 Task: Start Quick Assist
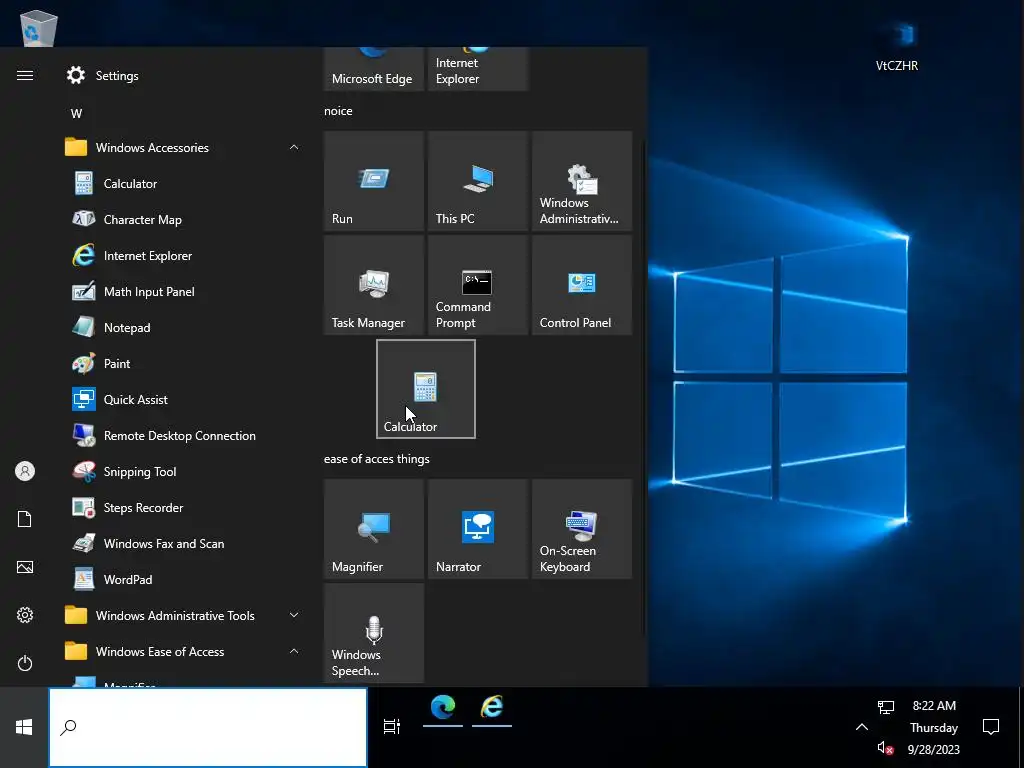[x=183, y=399]
